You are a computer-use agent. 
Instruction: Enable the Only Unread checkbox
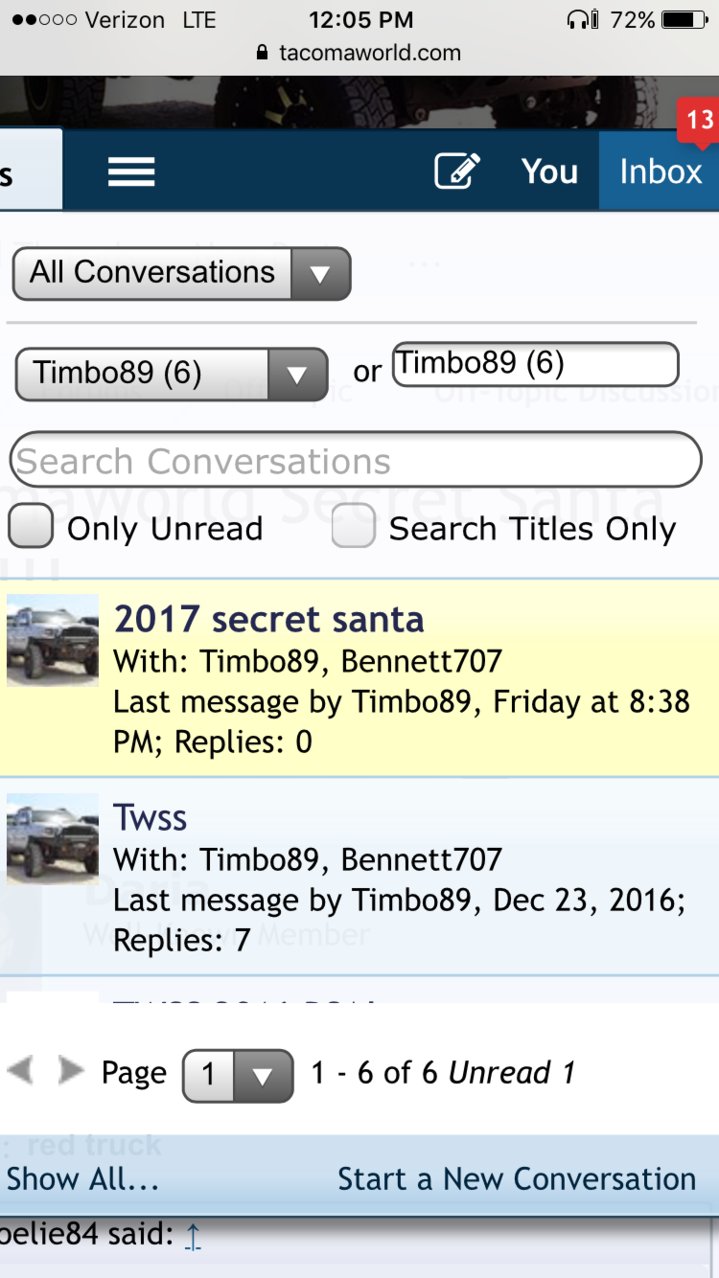(x=31, y=527)
